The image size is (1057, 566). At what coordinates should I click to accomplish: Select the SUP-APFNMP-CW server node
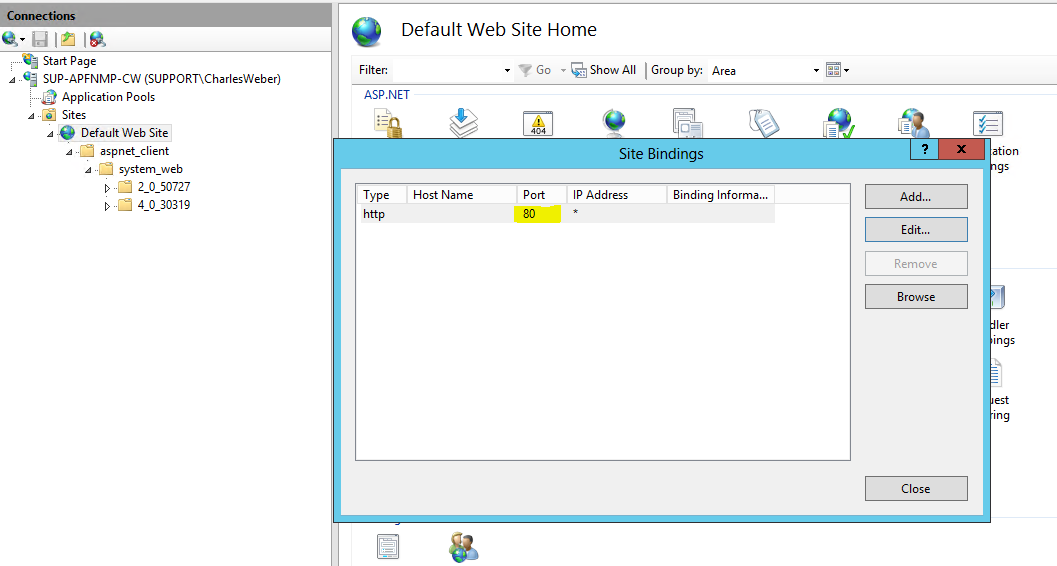(x=162, y=79)
